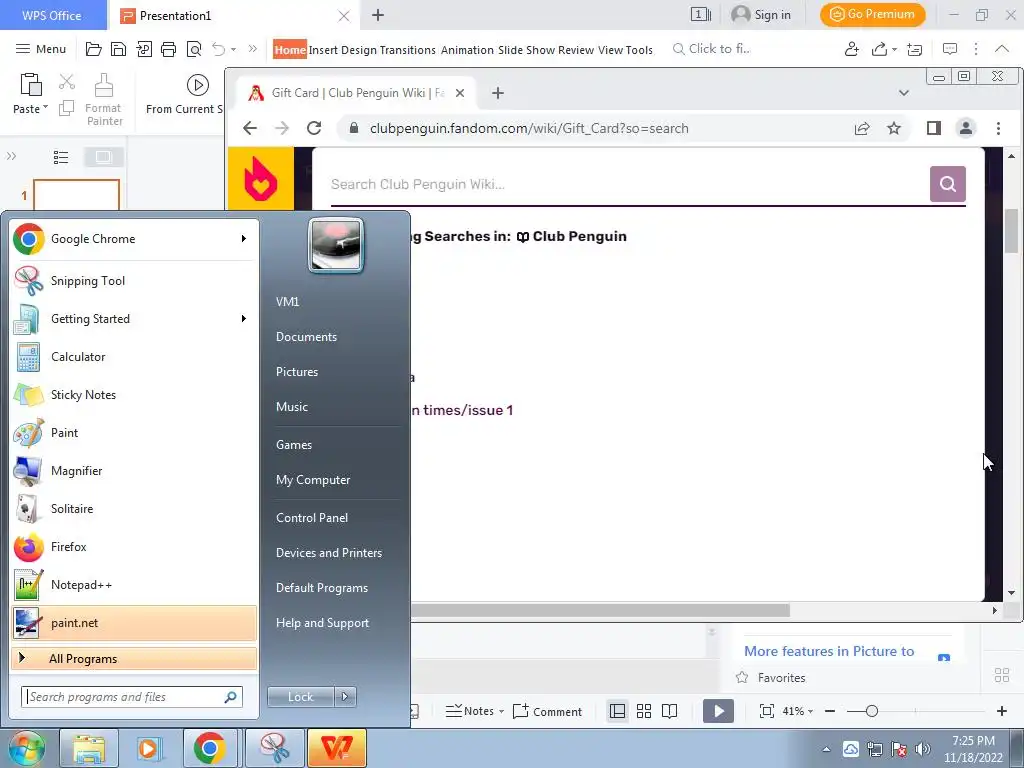Image resolution: width=1024 pixels, height=768 pixels.
Task: Go back in Chrome browser
Action: coord(250,128)
